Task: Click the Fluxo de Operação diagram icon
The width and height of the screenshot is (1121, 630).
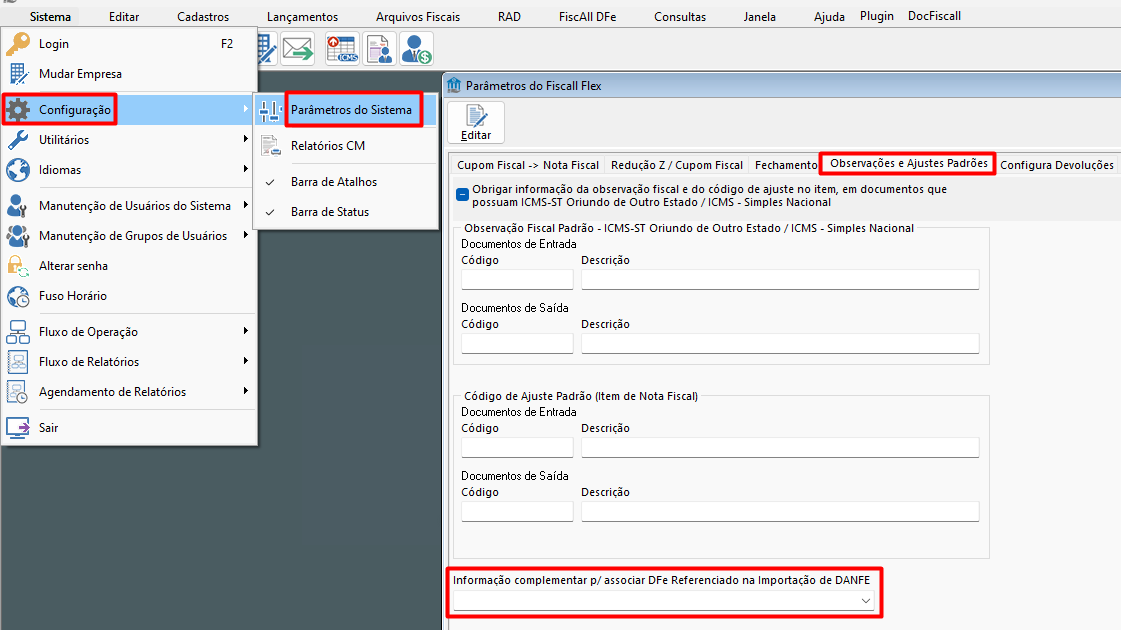Action: pos(18,332)
